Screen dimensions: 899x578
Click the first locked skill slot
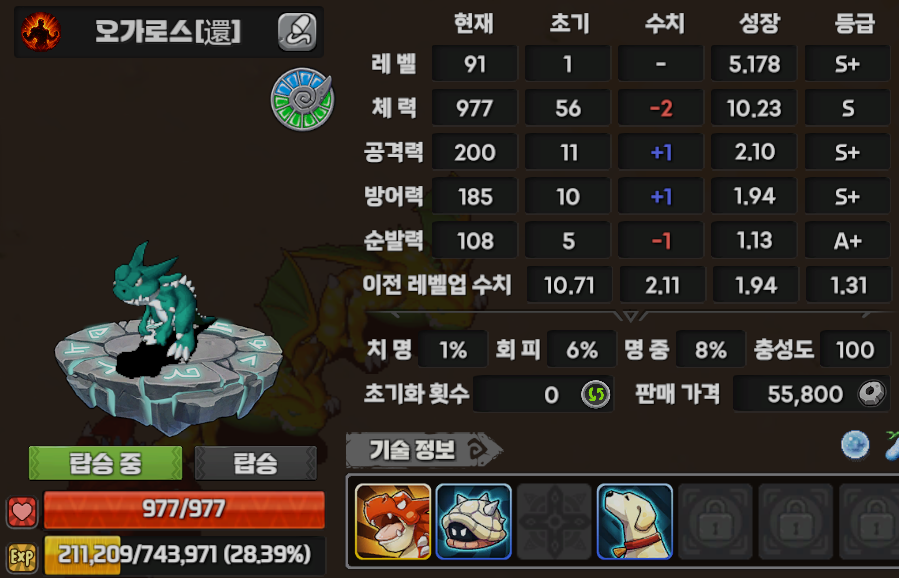[715, 521]
